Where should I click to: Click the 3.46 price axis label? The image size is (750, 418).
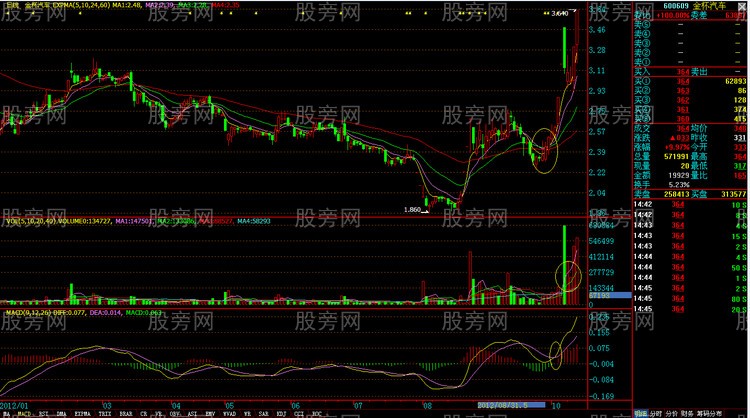point(597,30)
